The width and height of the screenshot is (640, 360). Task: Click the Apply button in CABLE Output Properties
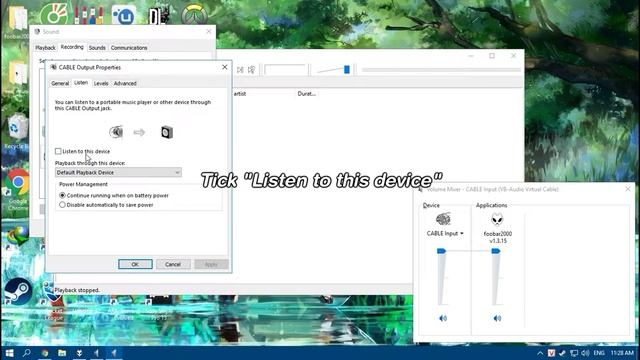(211, 264)
